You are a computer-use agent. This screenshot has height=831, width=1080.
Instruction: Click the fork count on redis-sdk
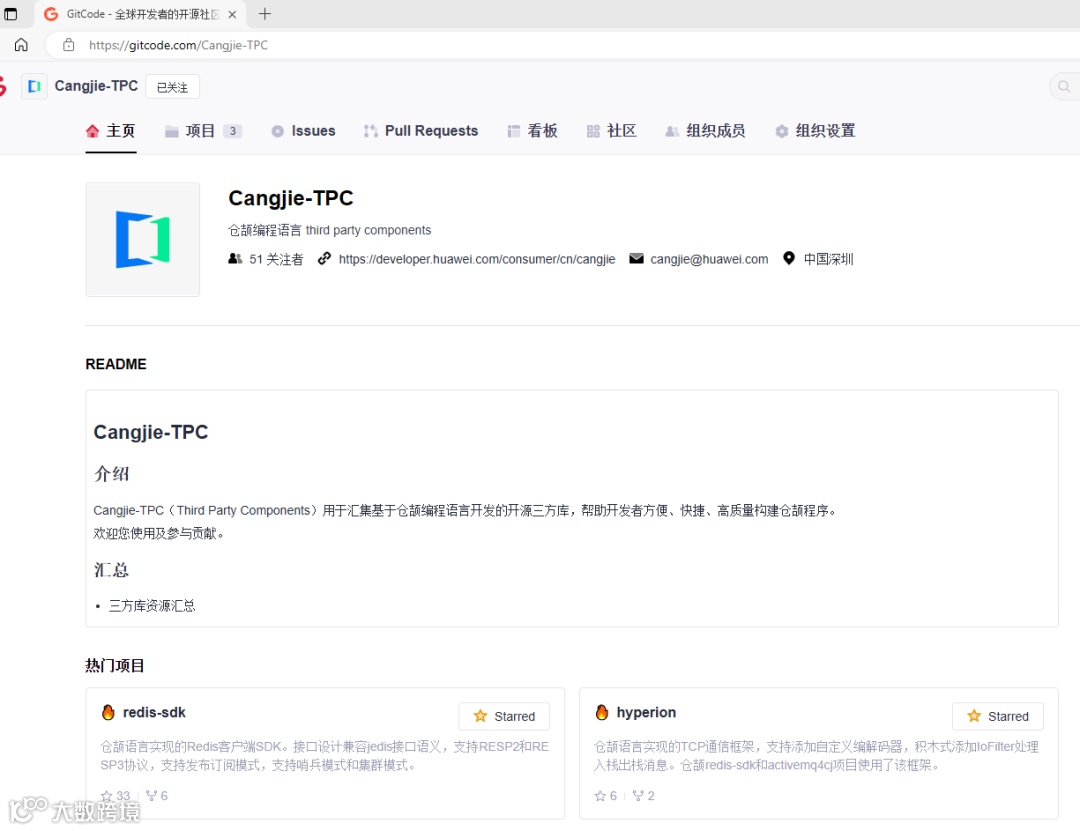point(157,796)
